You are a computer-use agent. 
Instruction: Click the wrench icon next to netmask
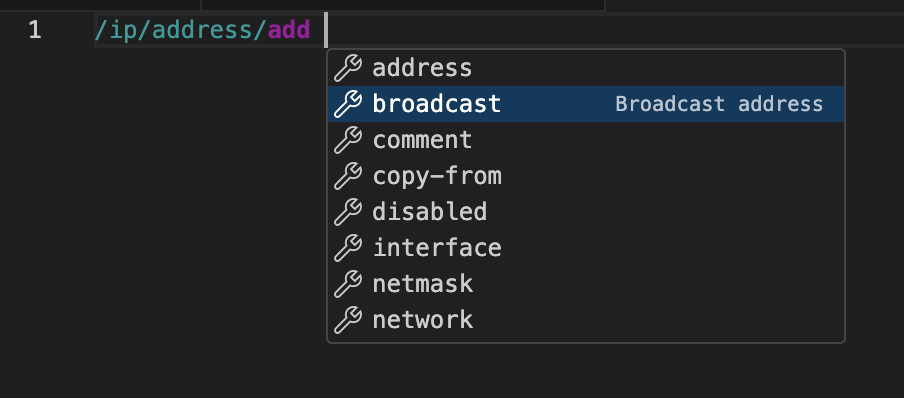[x=348, y=284]
